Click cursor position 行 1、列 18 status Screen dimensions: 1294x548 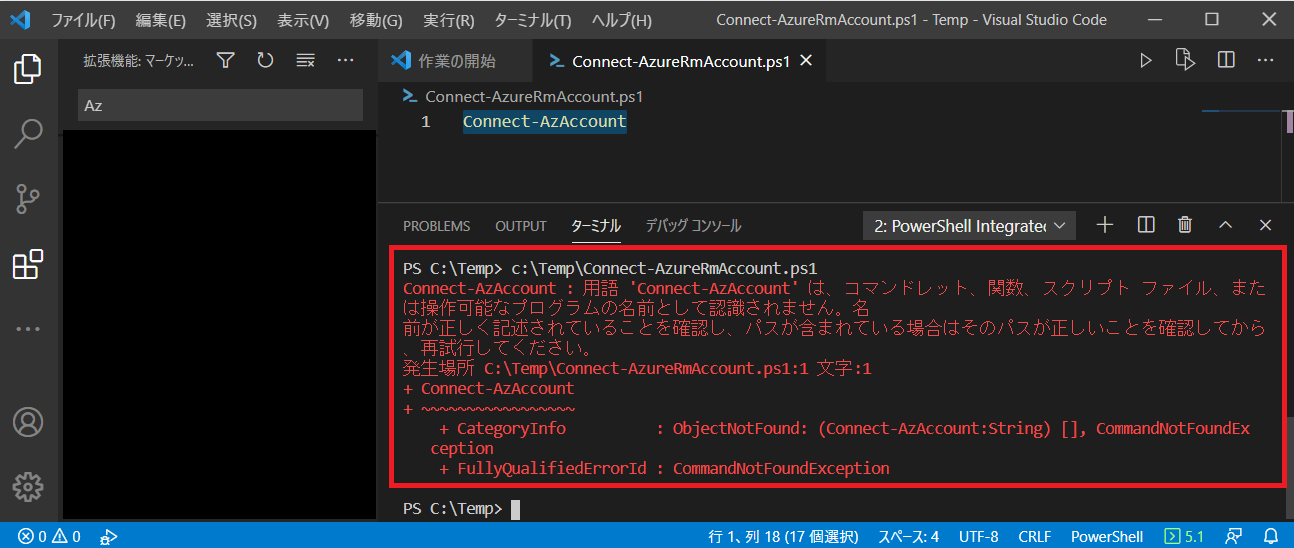coord(782,536)
